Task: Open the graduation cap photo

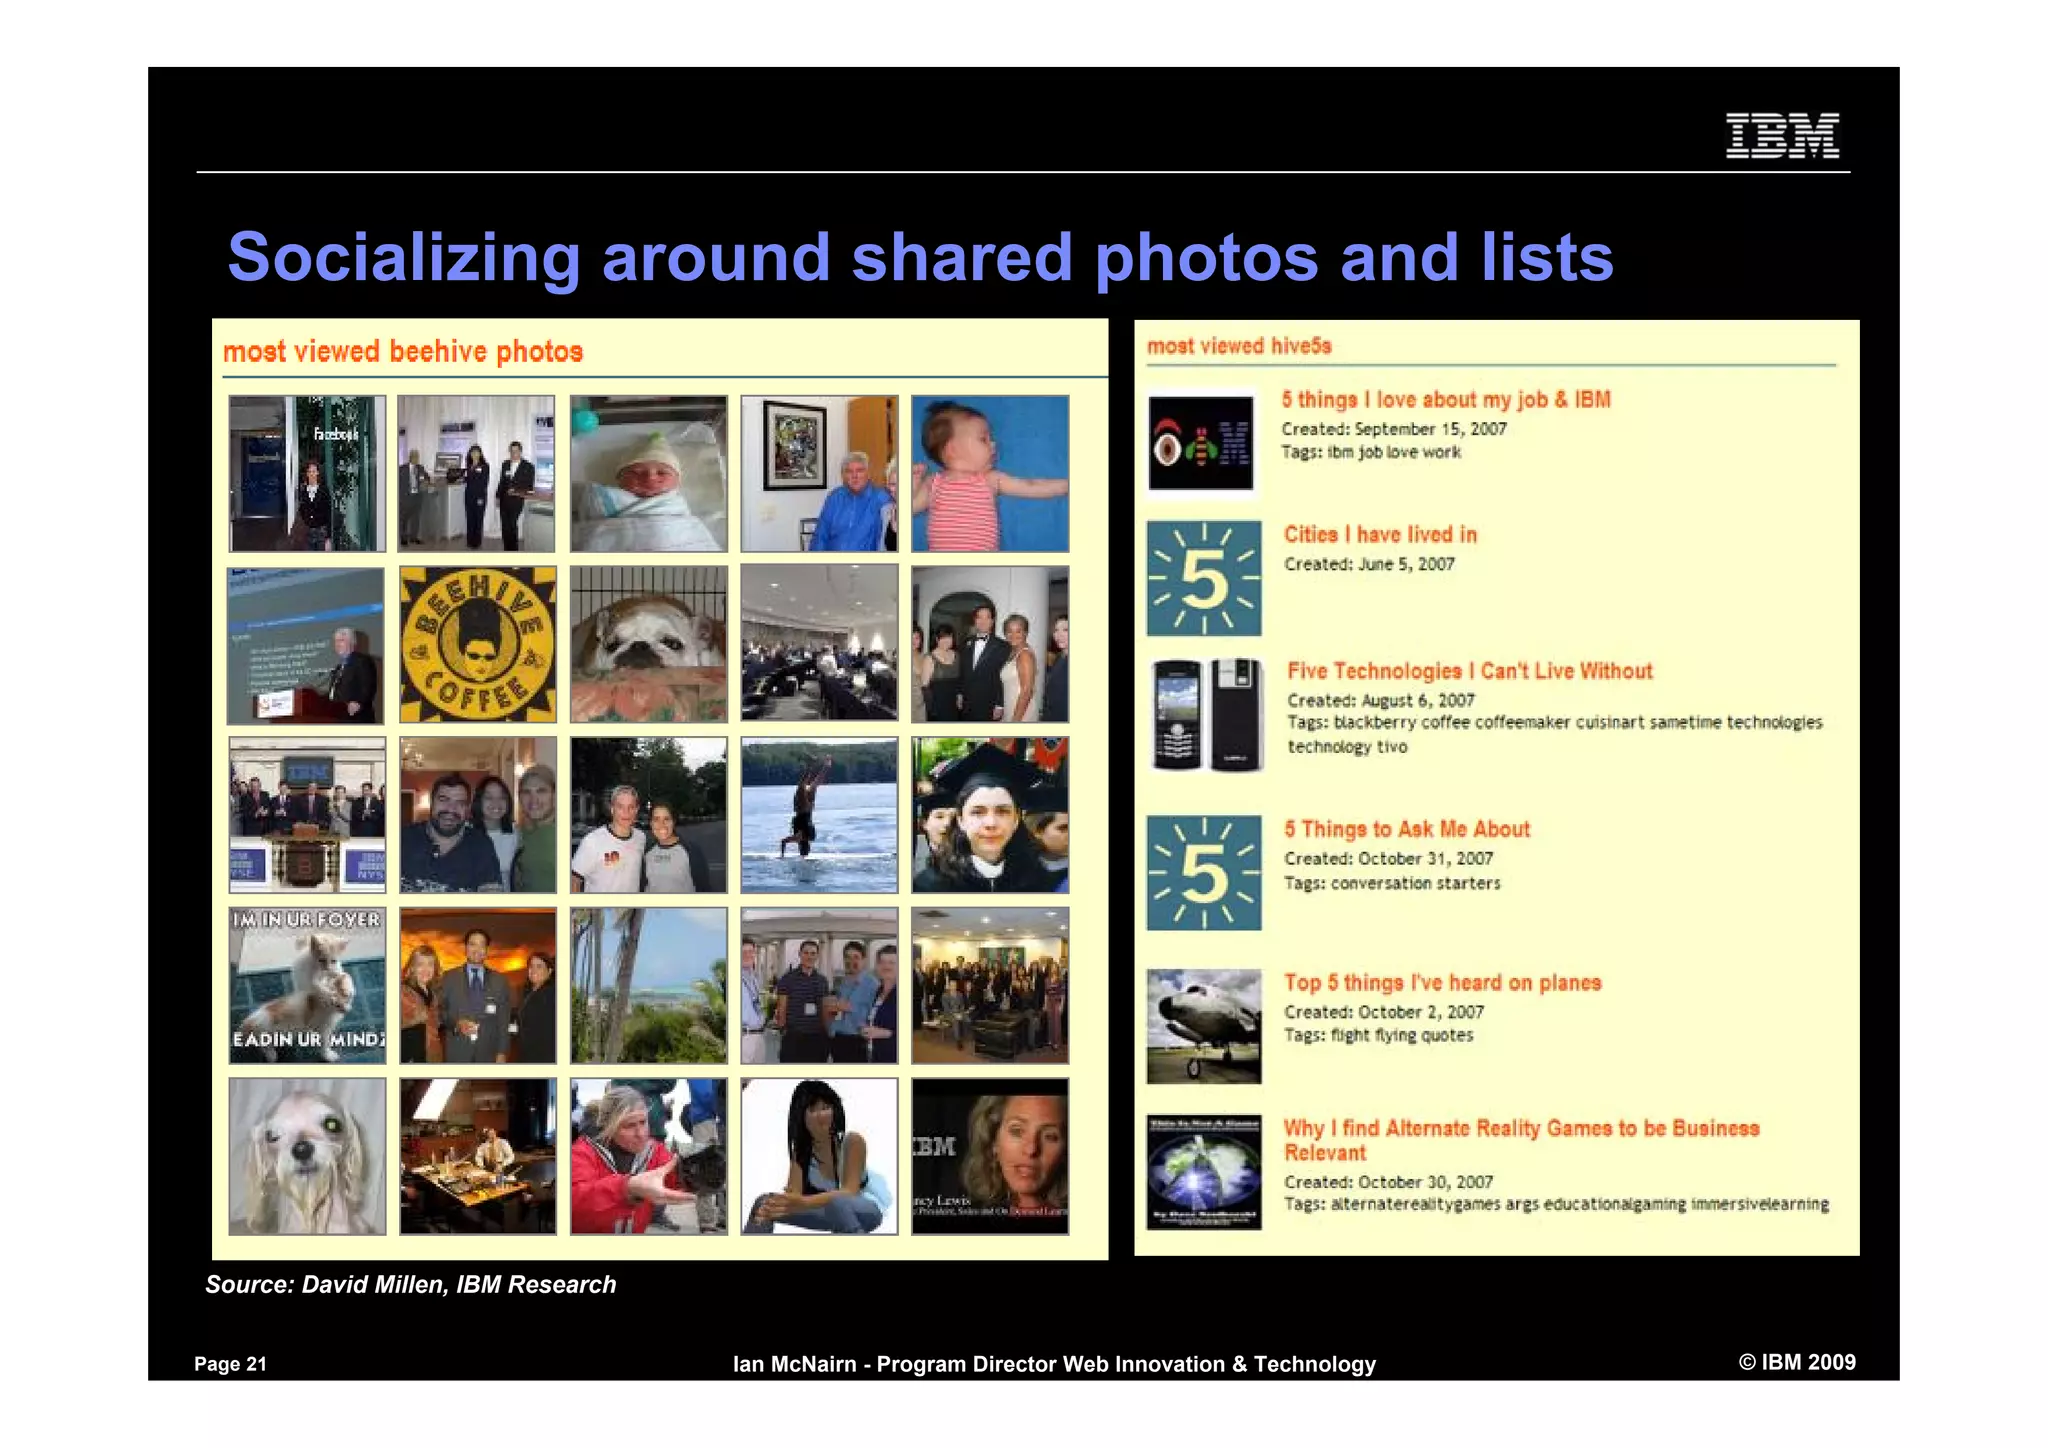Action: coord(990,815)
